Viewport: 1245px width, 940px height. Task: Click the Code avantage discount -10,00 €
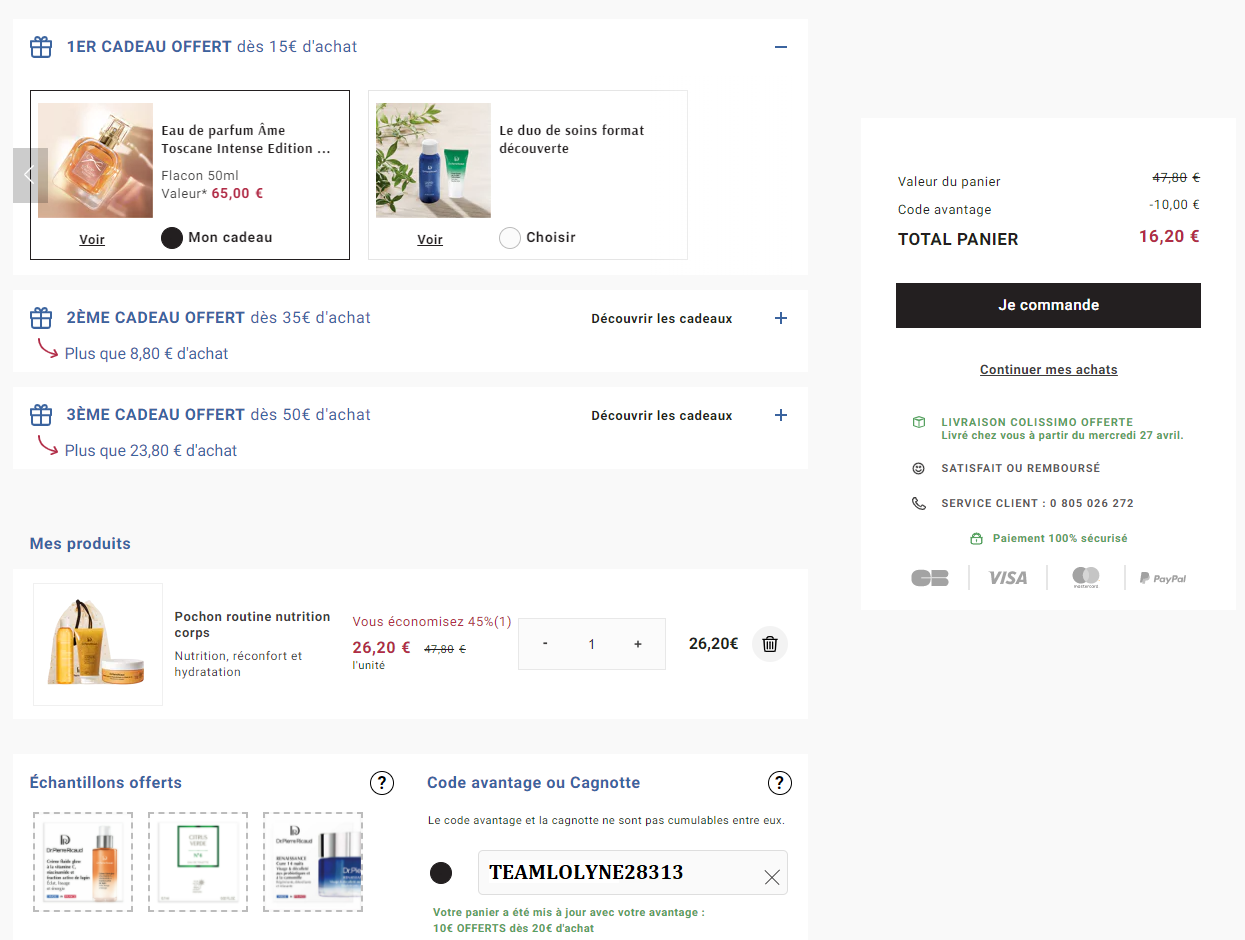coord(1174,205)
